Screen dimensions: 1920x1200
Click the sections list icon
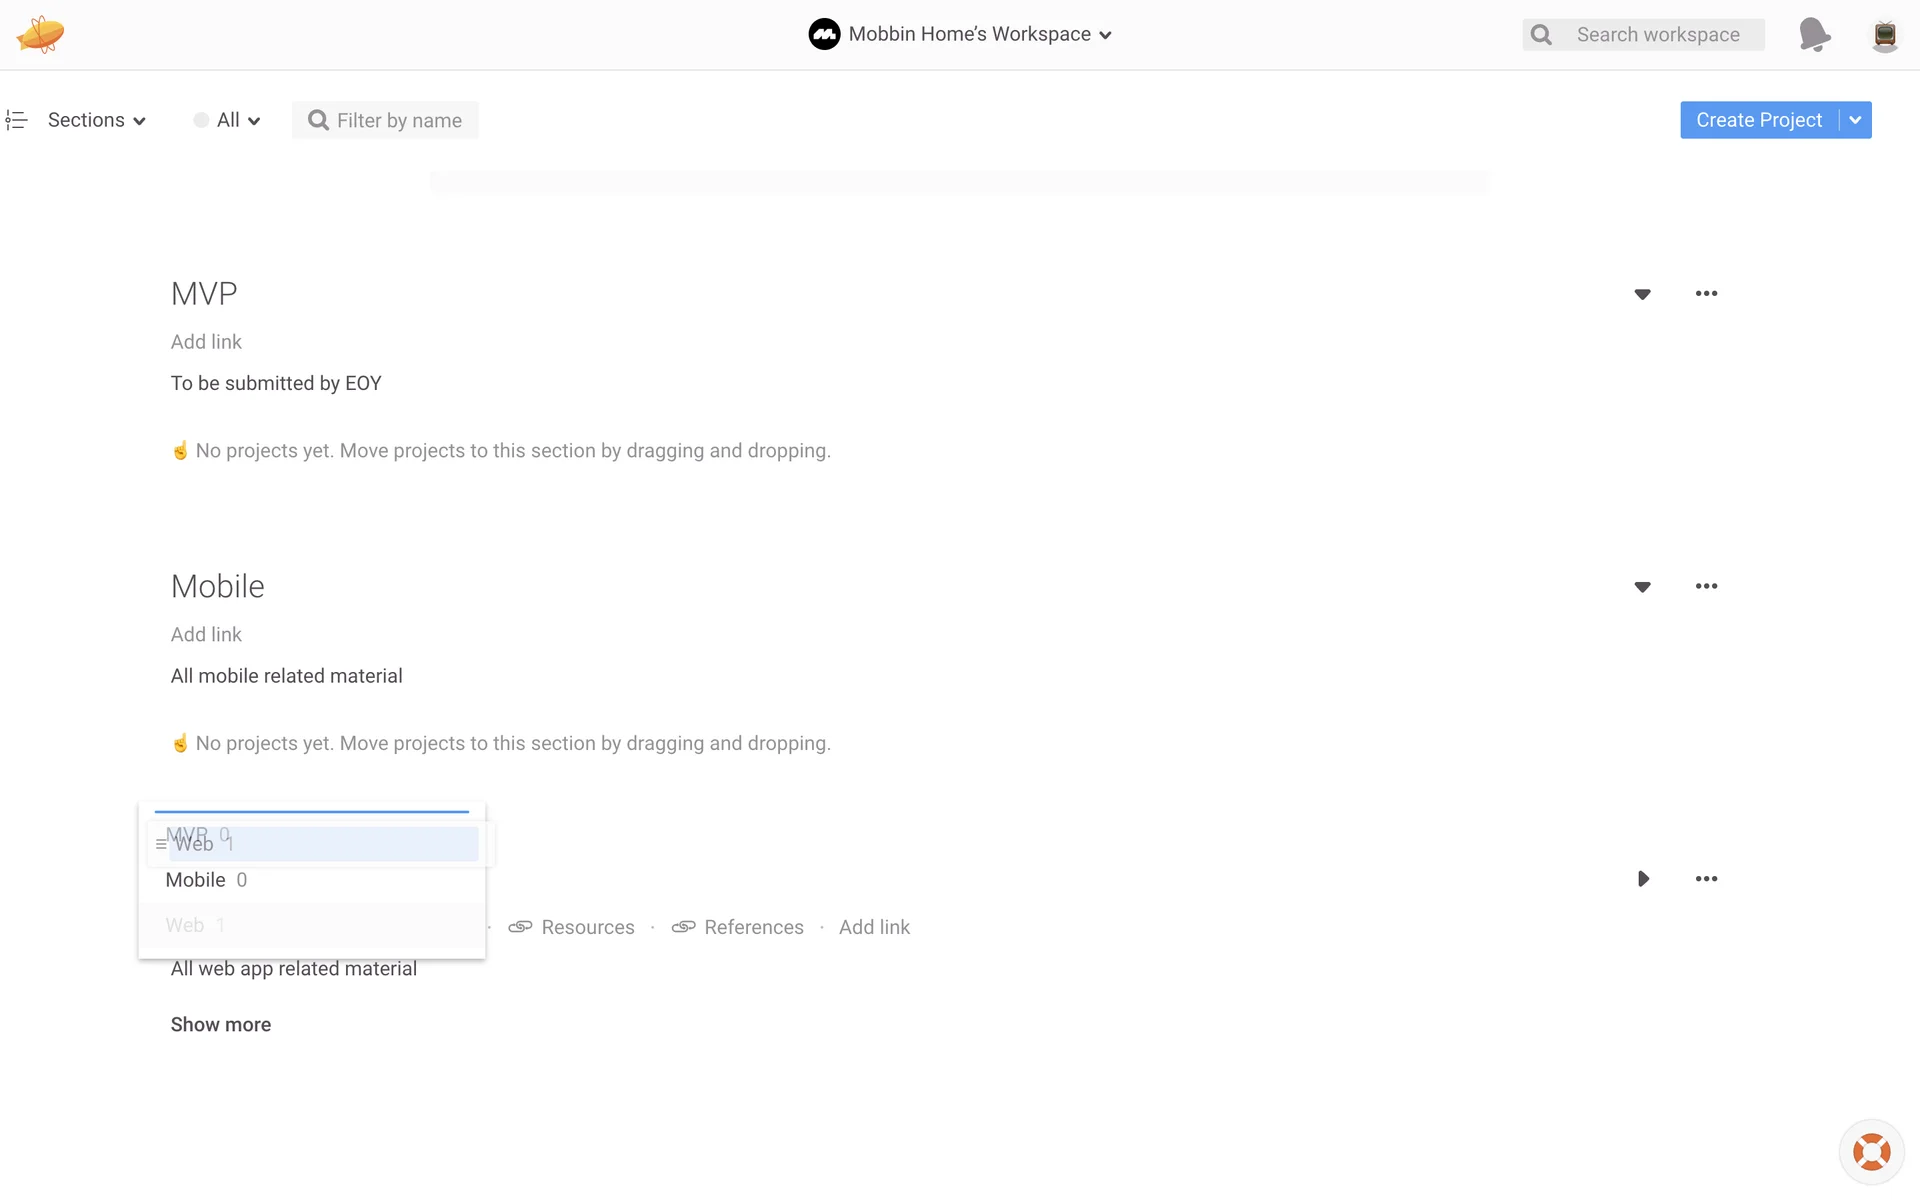point(16,120)
